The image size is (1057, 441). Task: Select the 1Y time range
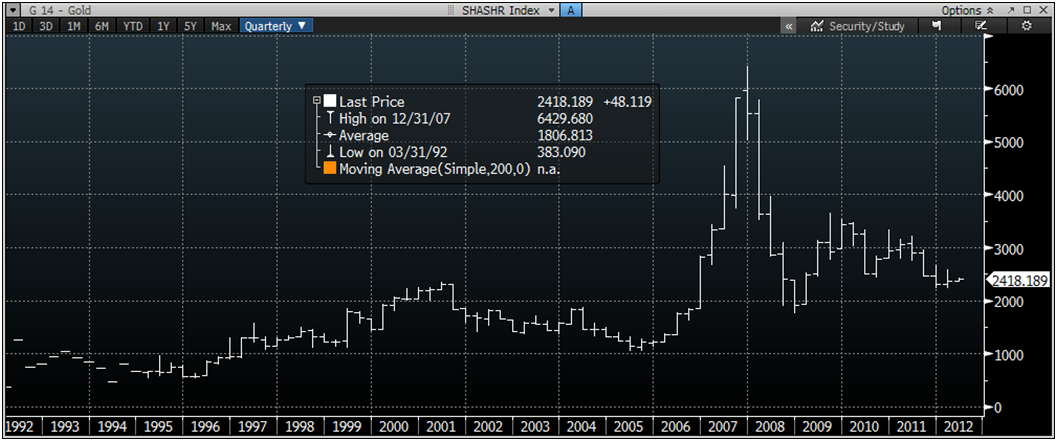[162, 26]
